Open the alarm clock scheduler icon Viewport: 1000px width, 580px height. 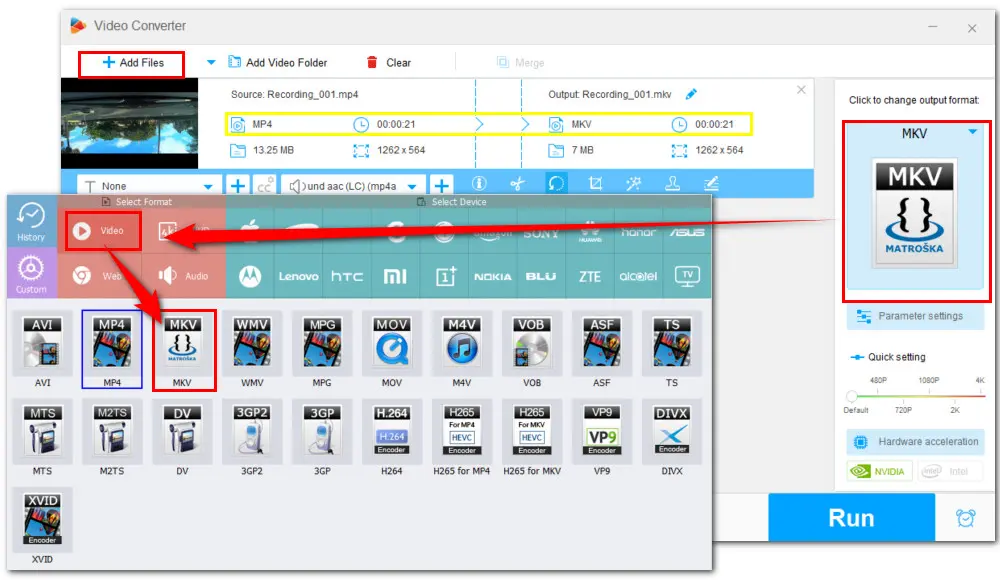click(x=966, y=518)
